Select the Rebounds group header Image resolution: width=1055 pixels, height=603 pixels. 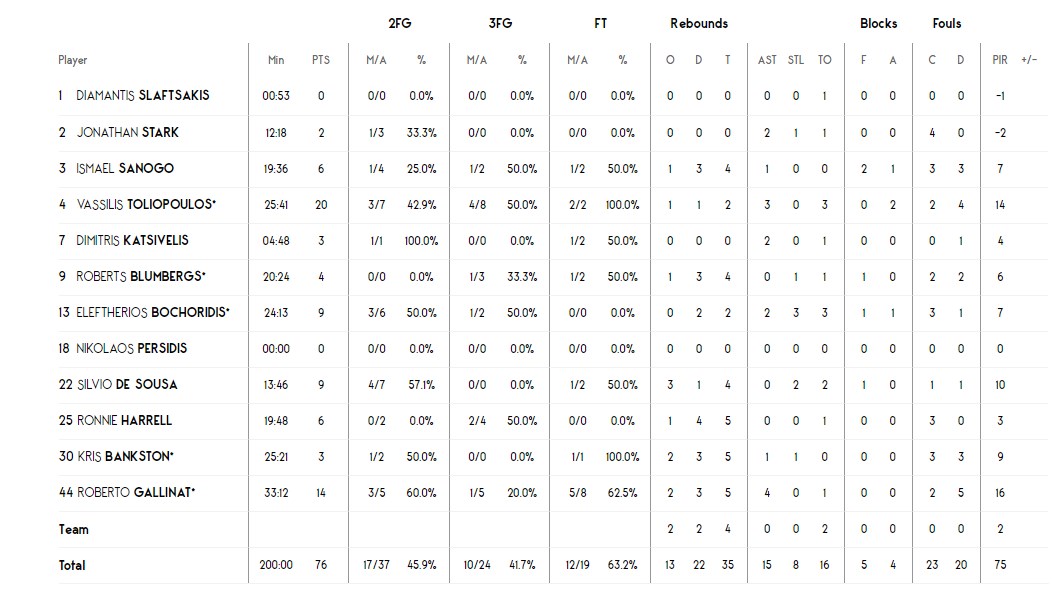click(x=699, y=23)
